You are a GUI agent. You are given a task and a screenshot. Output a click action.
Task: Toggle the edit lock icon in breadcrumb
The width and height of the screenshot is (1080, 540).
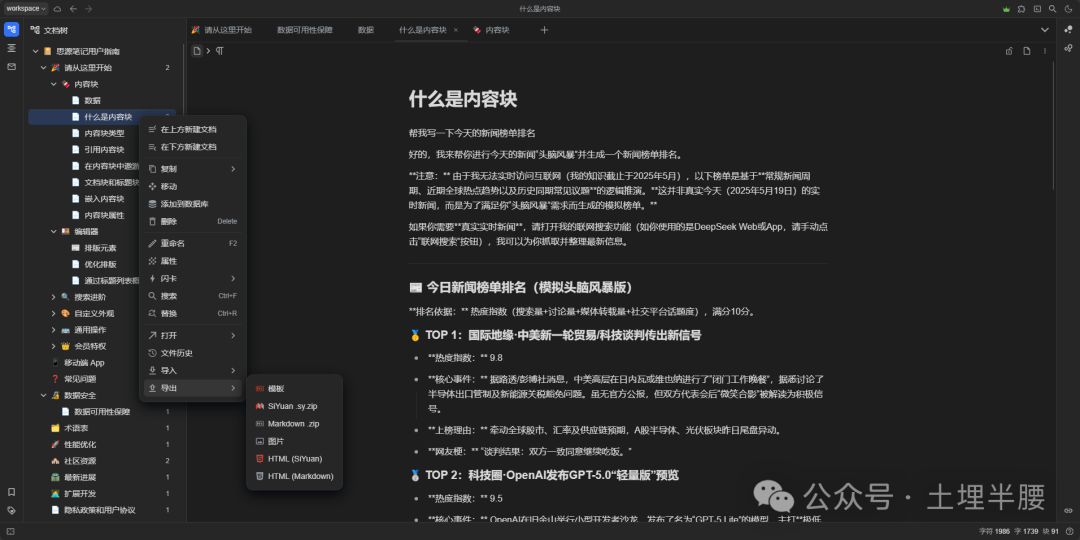(x=1009, y=51)
